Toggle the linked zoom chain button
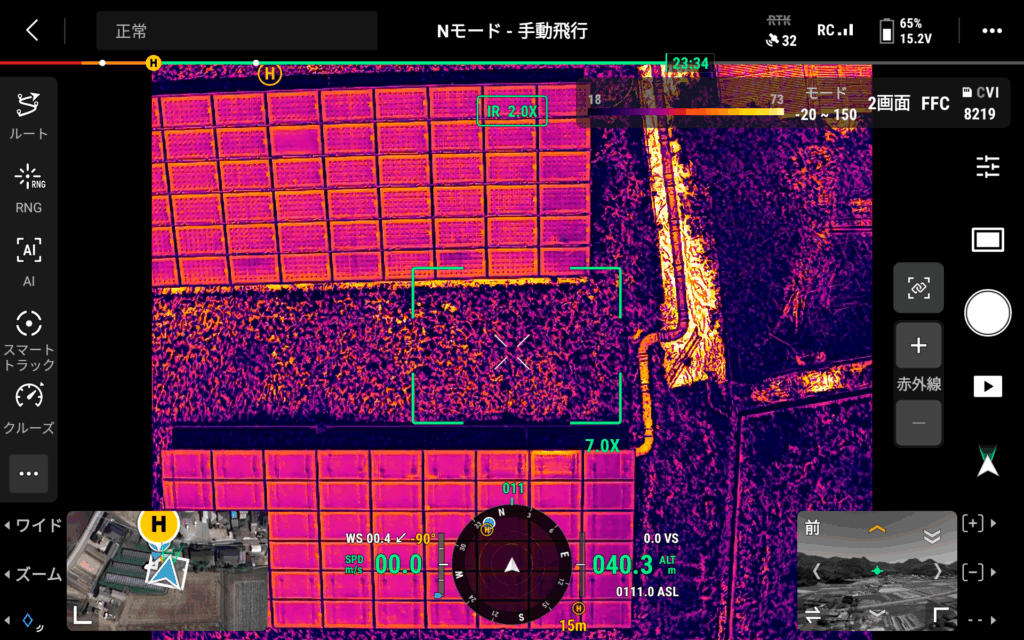Image resolution: width=1024 pixels, height=640 pixels. [918, 288]
